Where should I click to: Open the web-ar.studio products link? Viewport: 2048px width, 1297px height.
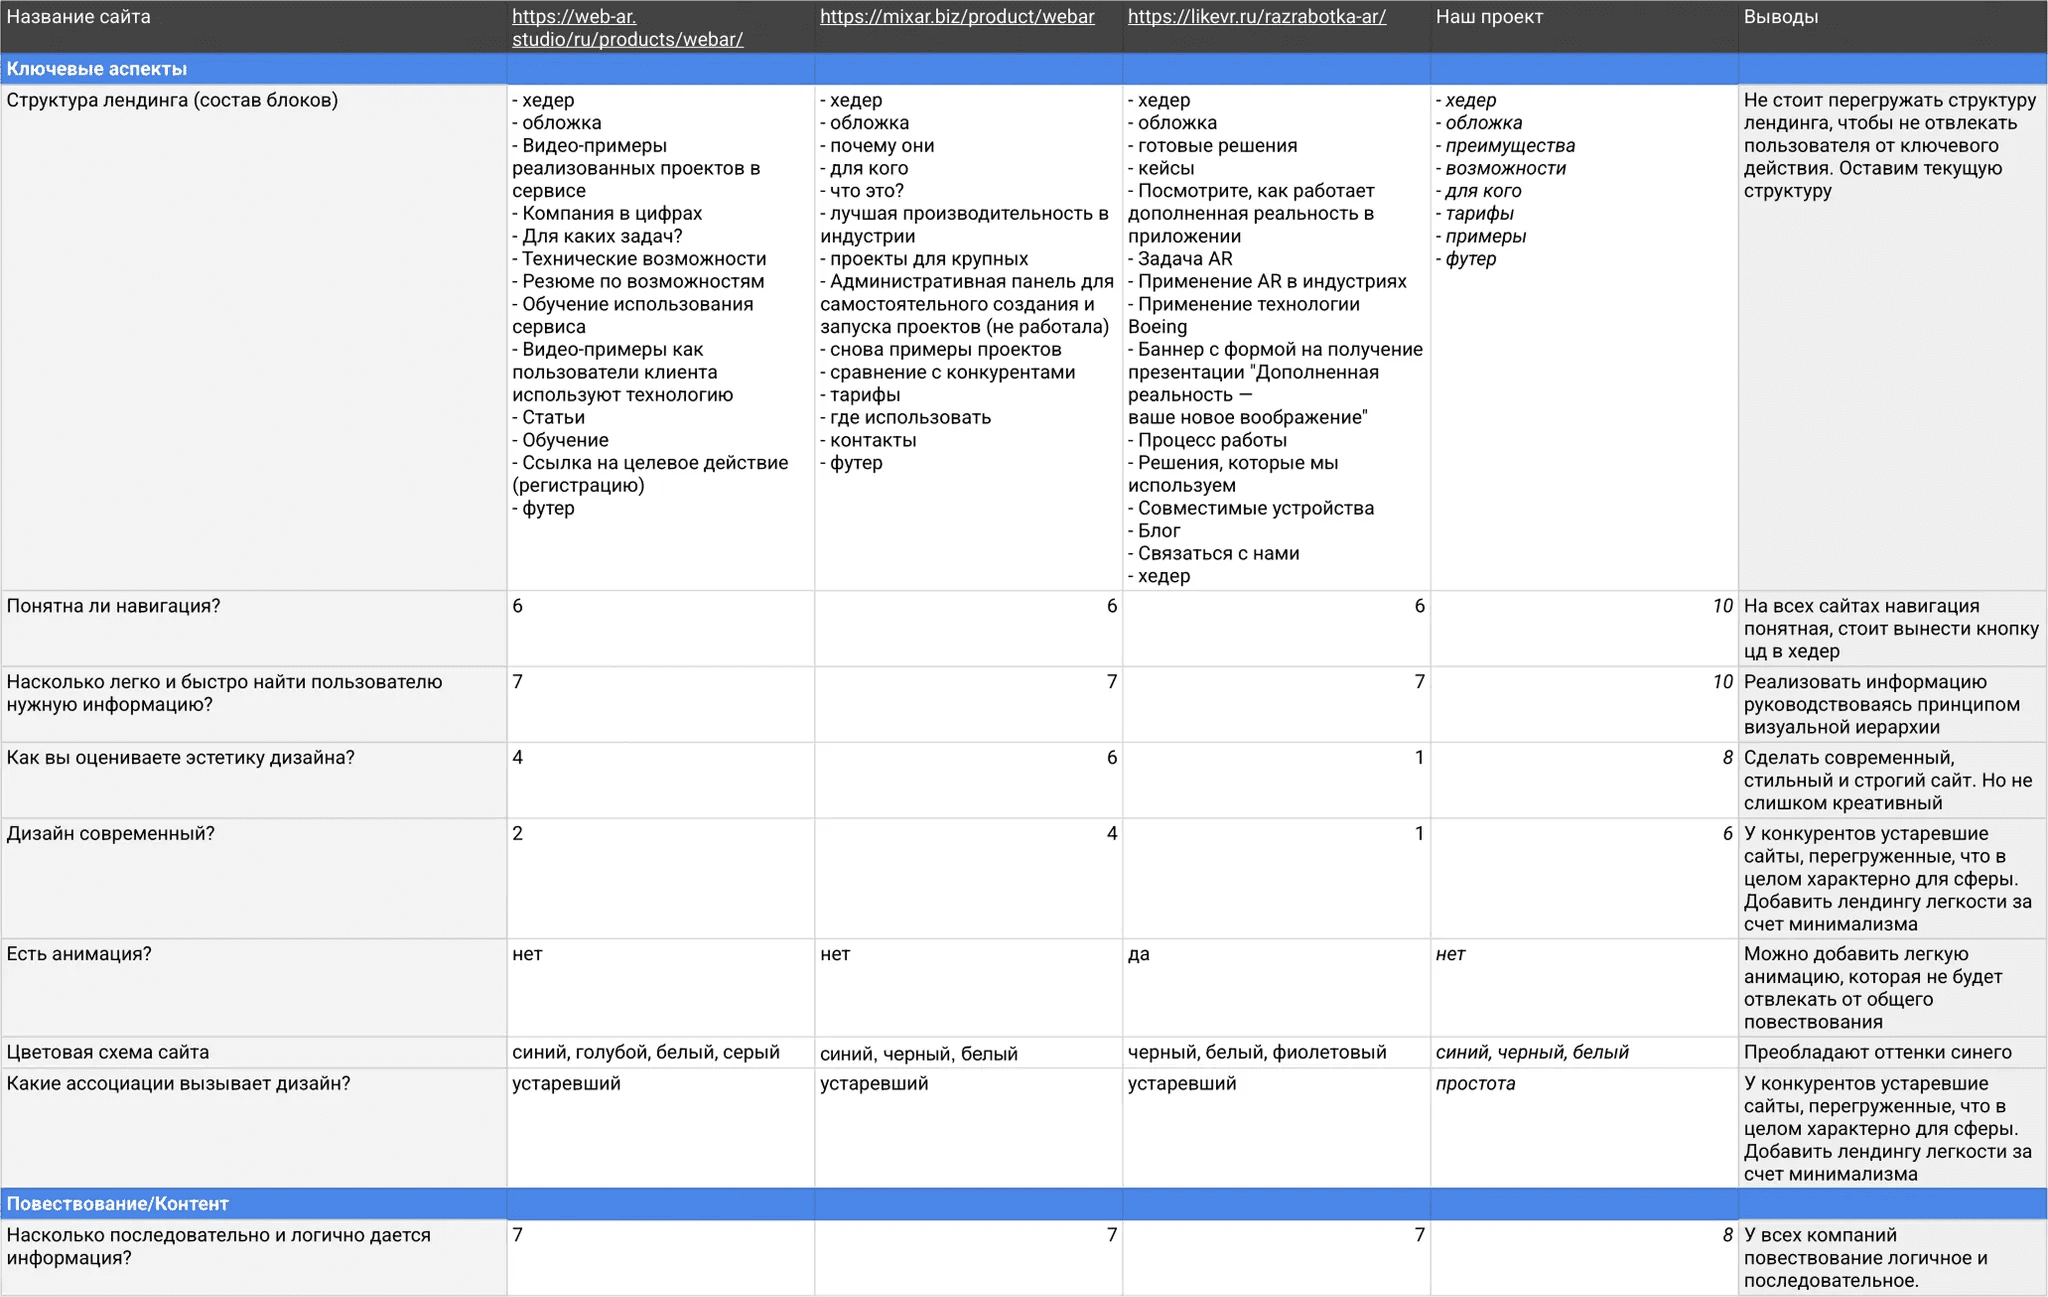(626, 28)
